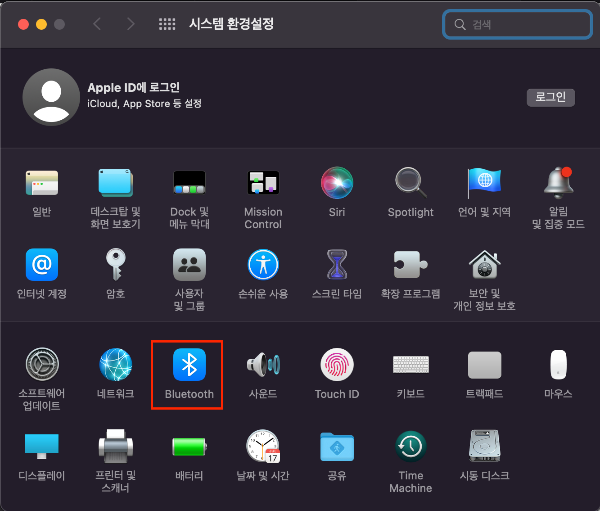Open Time Machine preferences
Viewport: 600px width, 511px height.
(411, 446)
